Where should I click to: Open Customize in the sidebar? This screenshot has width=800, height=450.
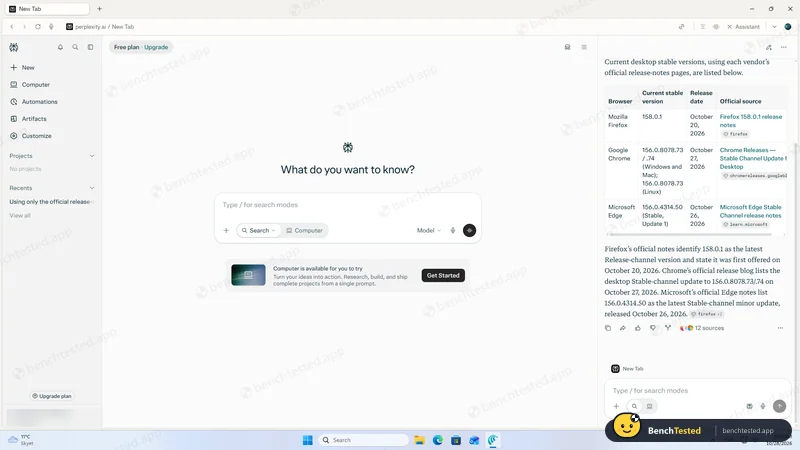coord(31,136)
